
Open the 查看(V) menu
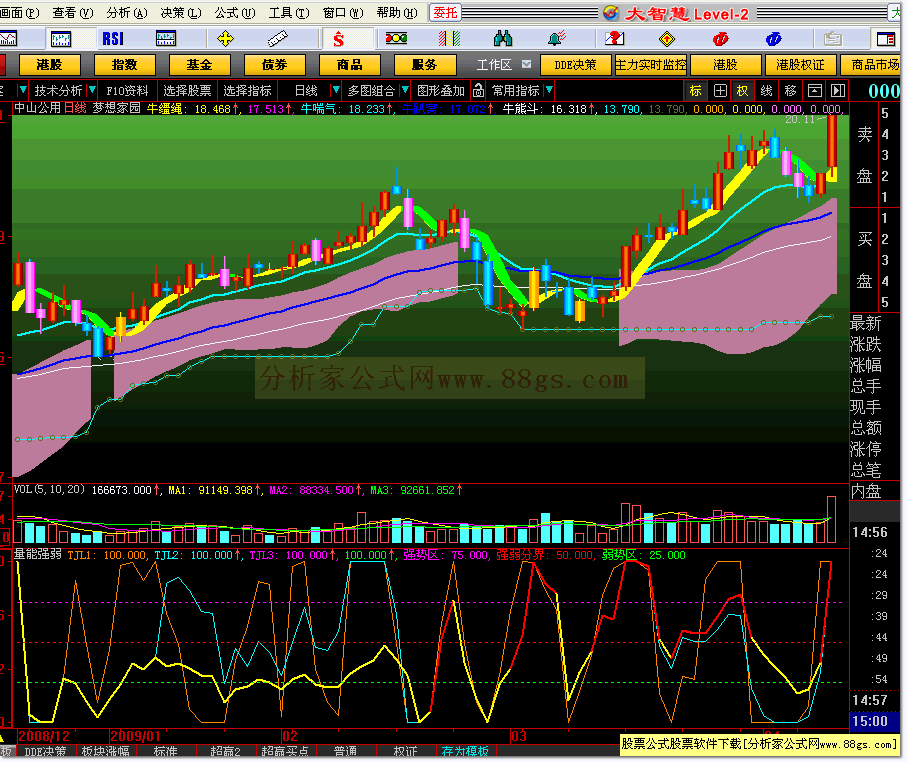point(73,13)
